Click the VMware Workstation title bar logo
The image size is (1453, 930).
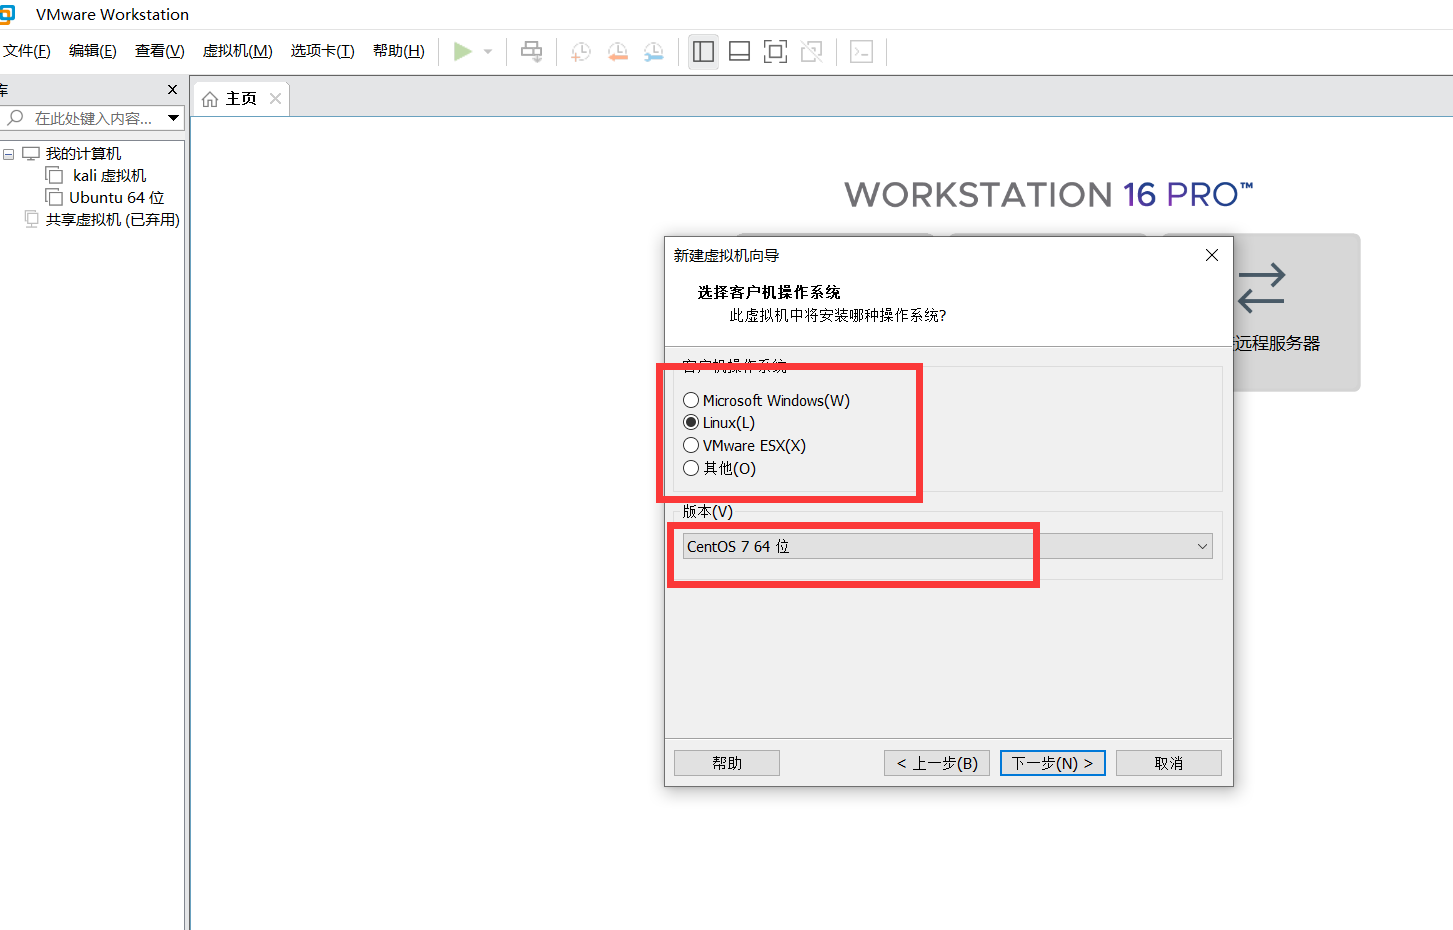click(7, 14)
